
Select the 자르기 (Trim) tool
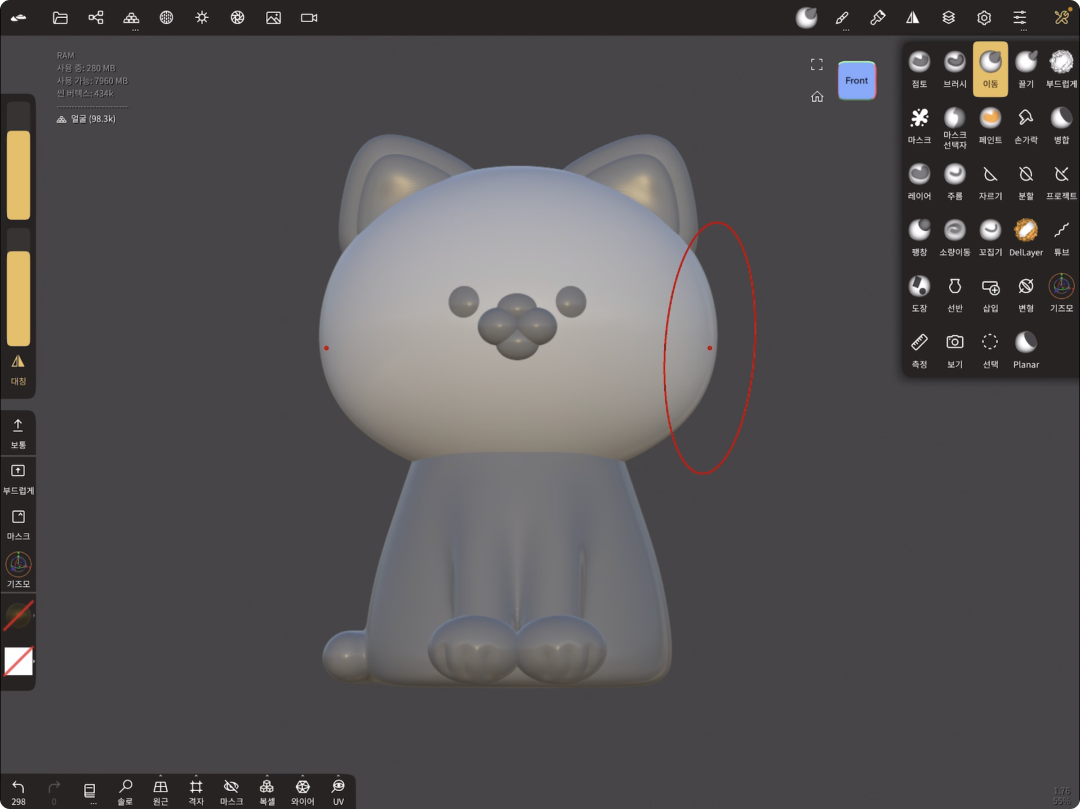(x=990, y=182)
